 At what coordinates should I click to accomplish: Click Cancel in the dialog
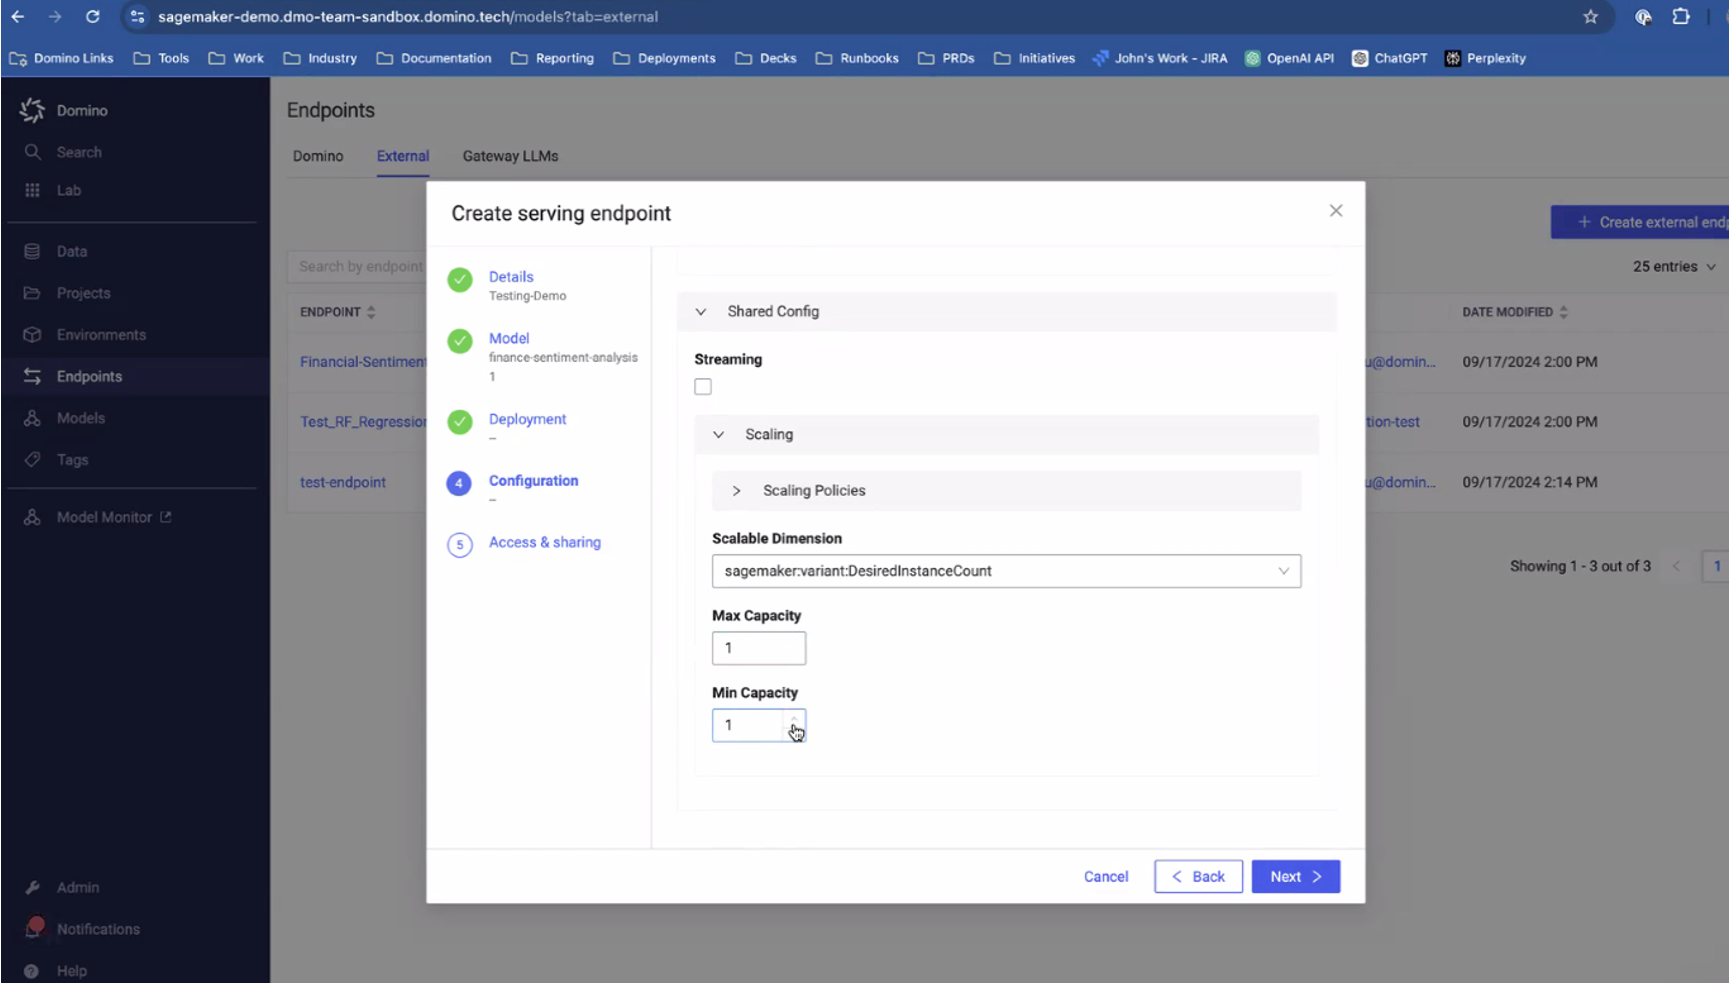pos(1105,876)
